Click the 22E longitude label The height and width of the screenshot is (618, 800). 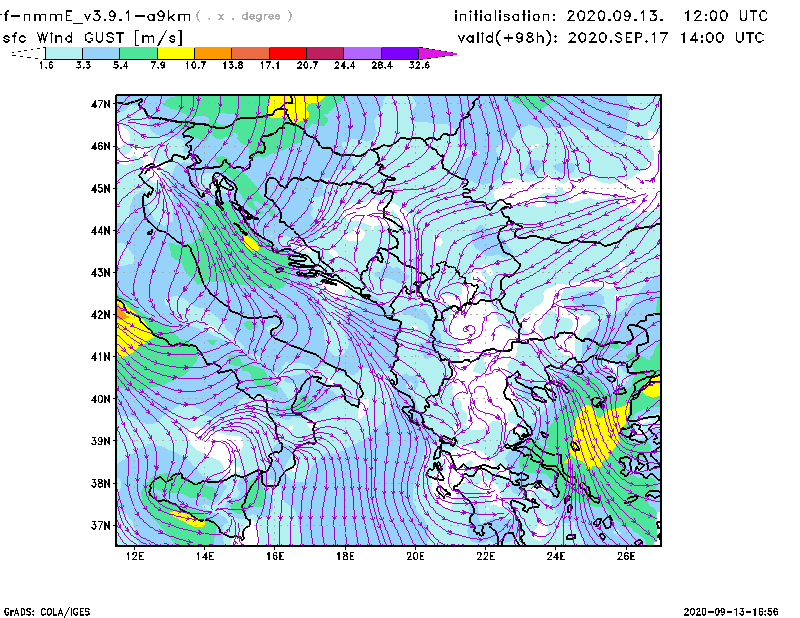coord(486,556)
